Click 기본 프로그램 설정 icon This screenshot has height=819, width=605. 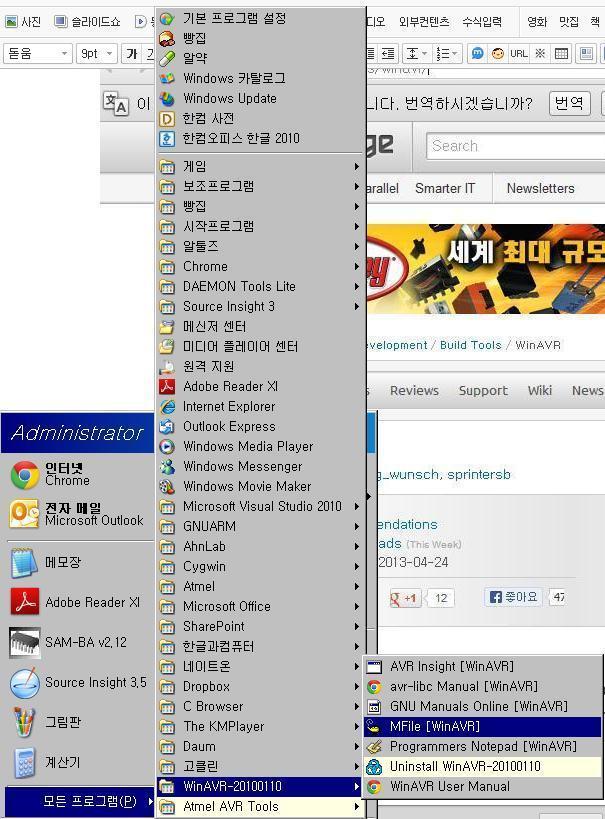pyautogui.click(x=167, y=19)
